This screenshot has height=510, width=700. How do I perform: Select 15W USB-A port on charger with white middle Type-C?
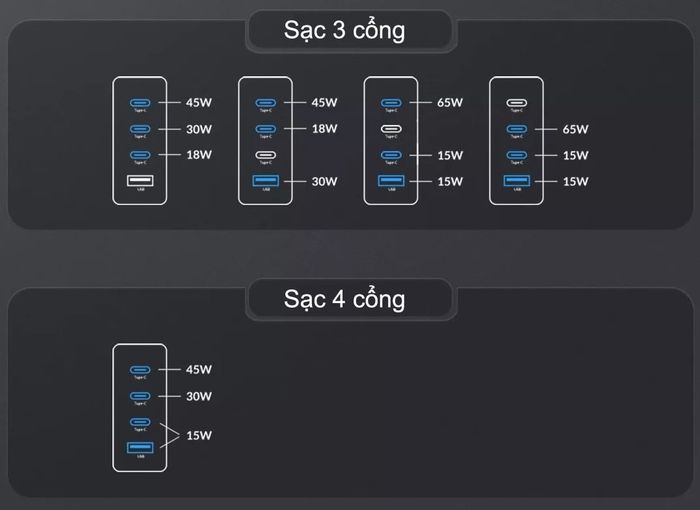[x=391, y=180]
